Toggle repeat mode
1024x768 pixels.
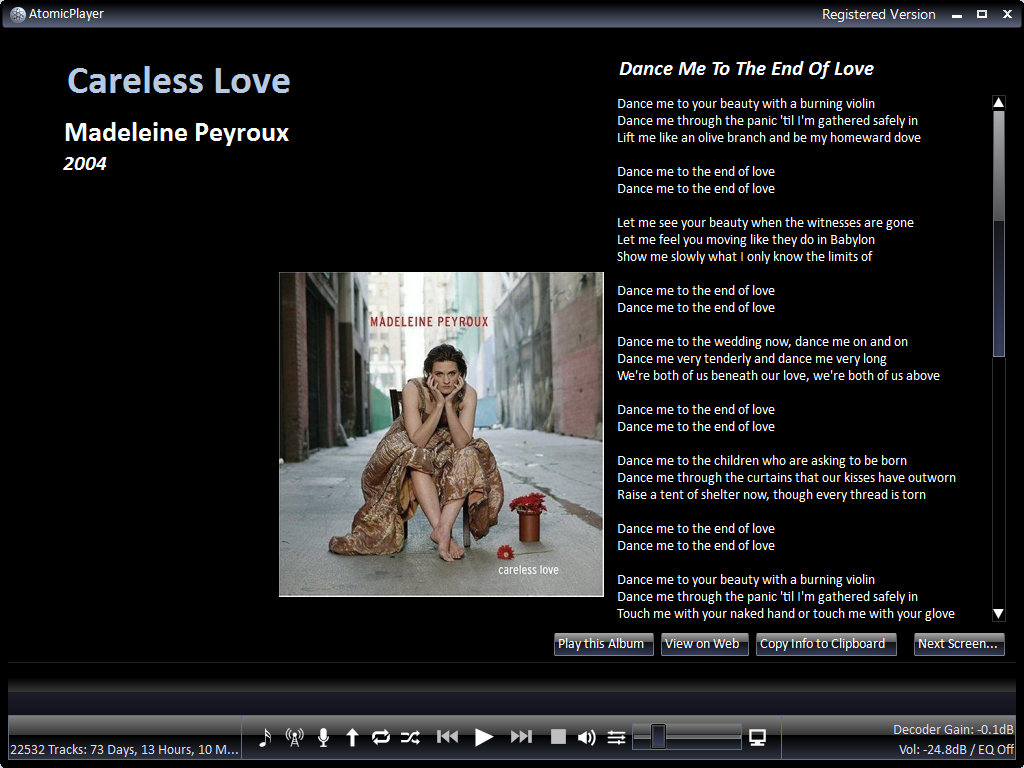(x=381, y=737)
